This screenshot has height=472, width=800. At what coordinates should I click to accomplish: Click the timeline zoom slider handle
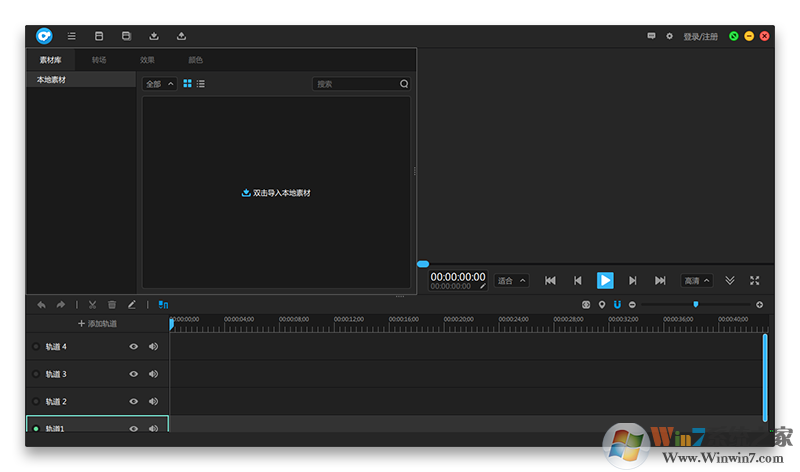(696, 304)
